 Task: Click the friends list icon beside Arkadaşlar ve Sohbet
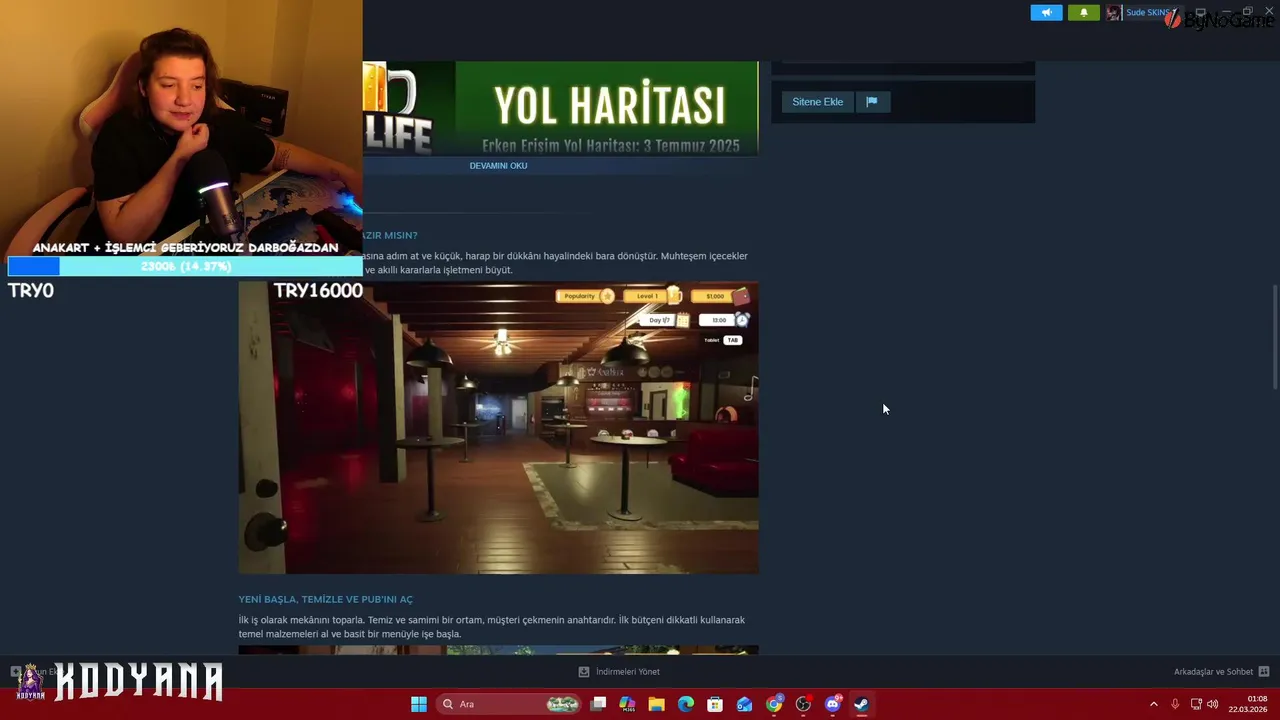point(1264,672)
